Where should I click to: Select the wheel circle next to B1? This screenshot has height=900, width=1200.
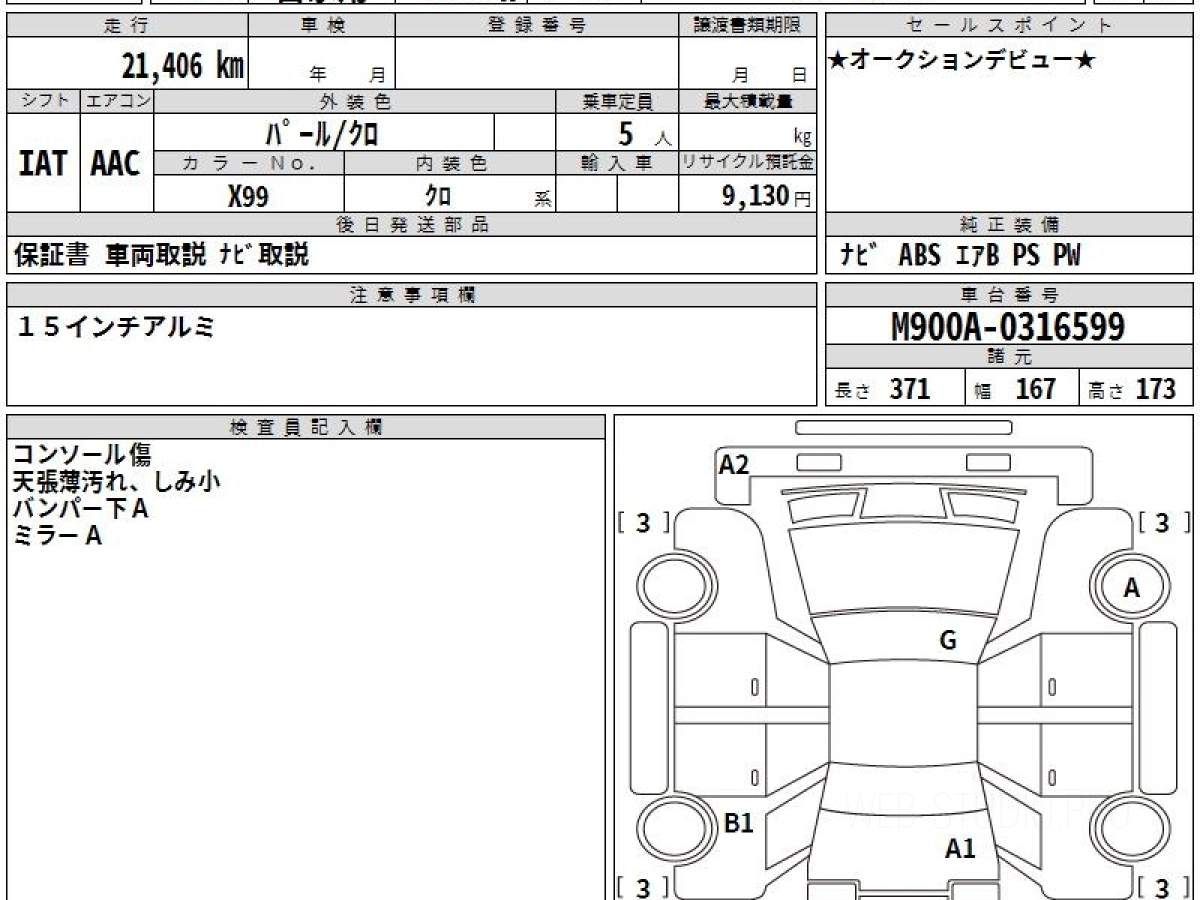[668, 828]
